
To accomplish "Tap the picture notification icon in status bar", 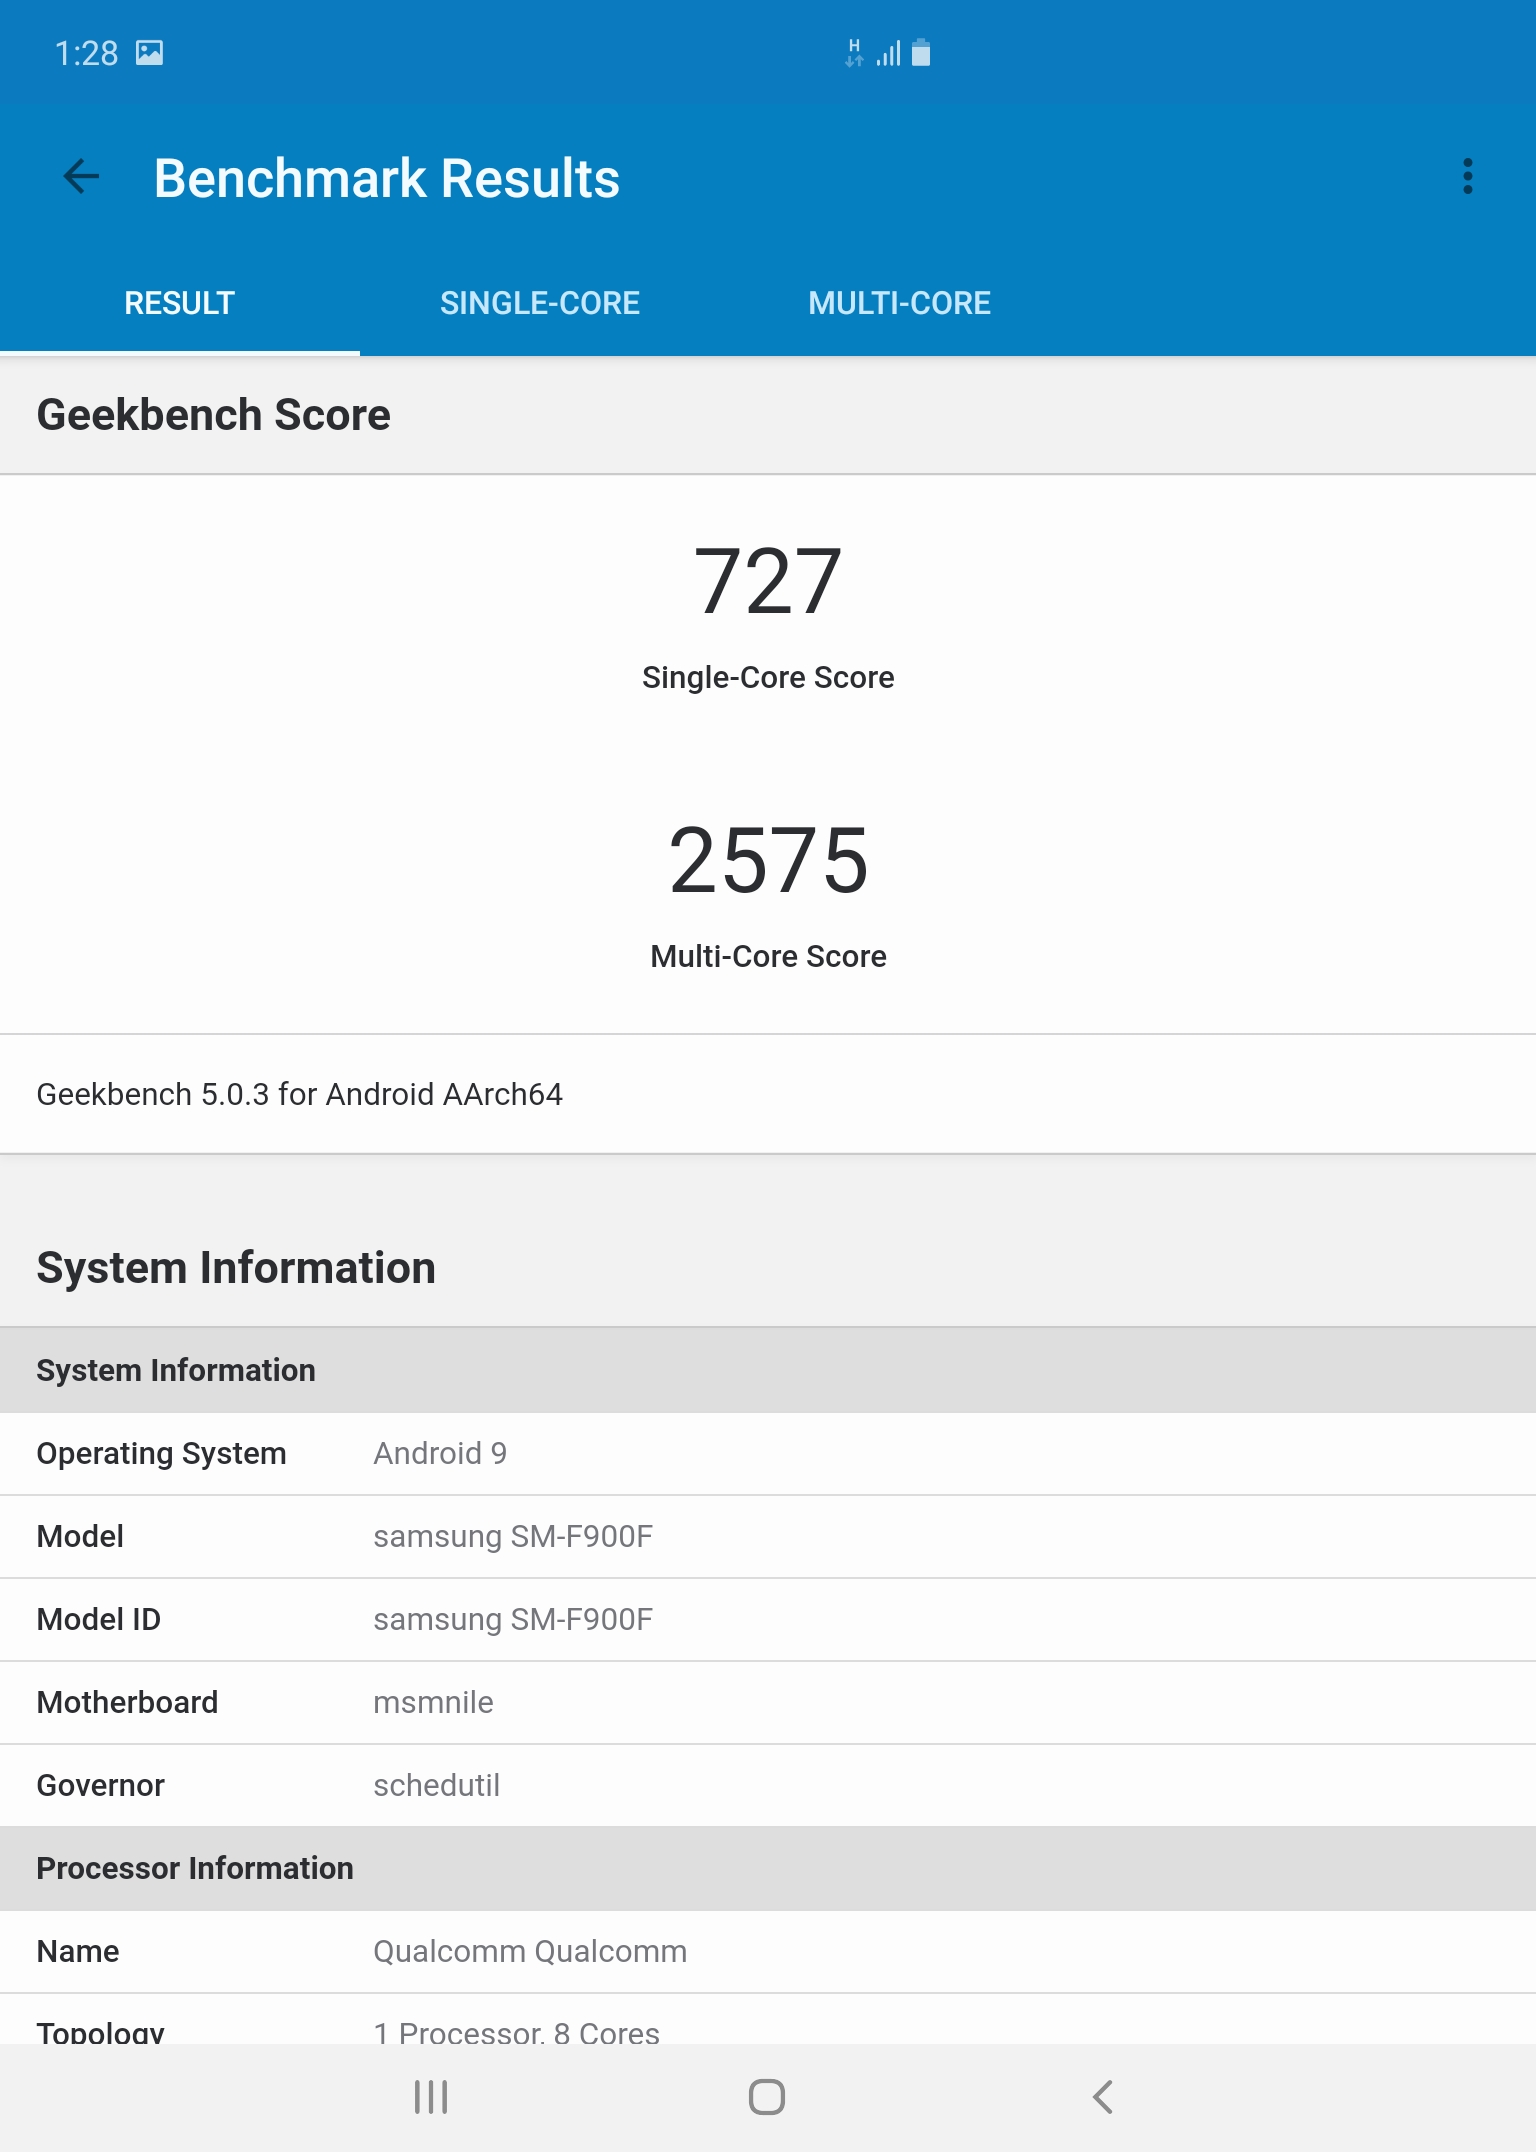I will click(x=150, y=53).
